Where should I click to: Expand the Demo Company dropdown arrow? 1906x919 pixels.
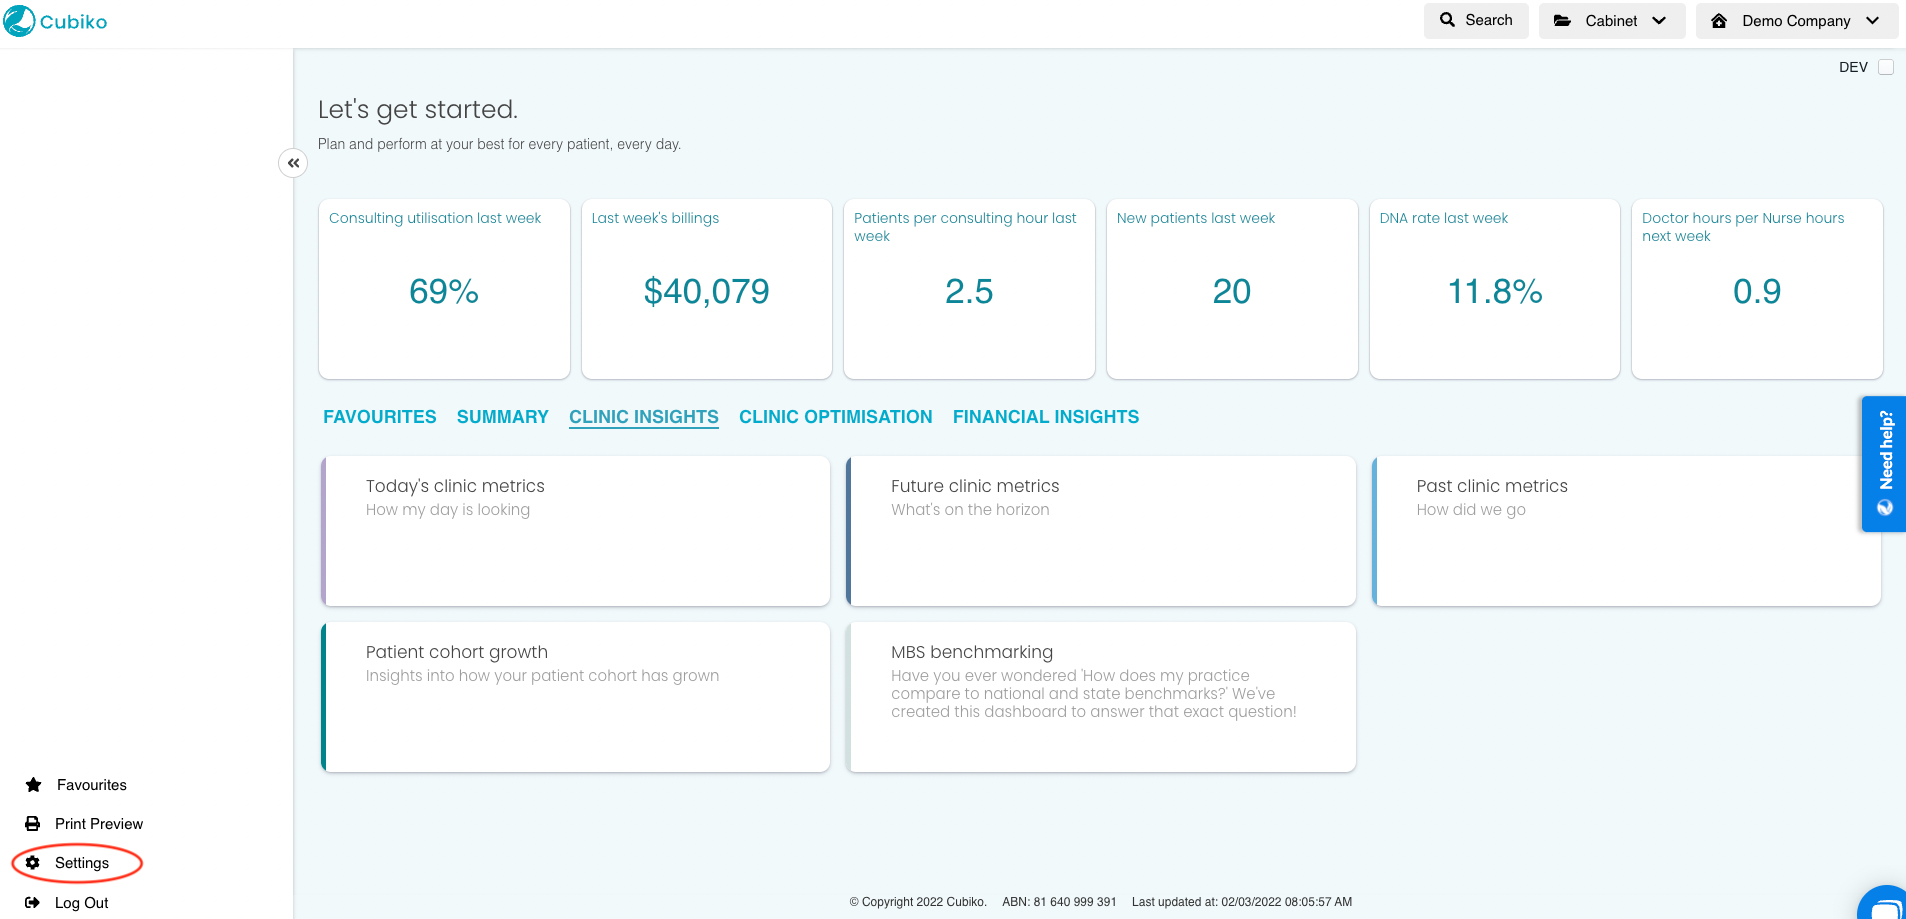(1872, 21)
